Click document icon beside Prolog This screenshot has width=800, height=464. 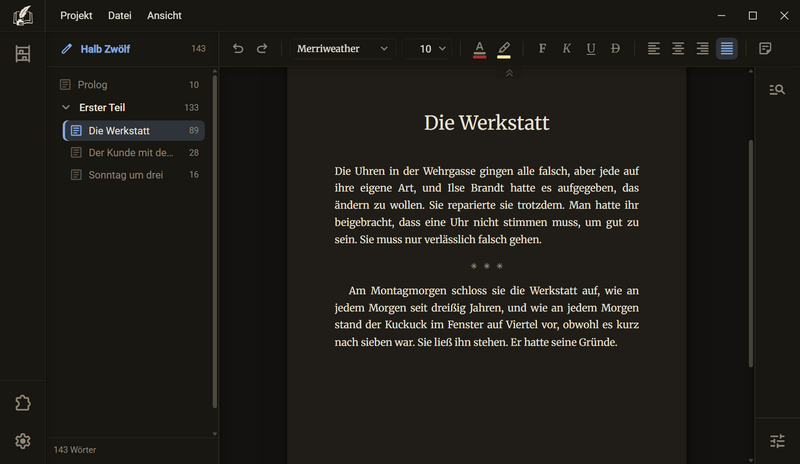tap(65, 85)
